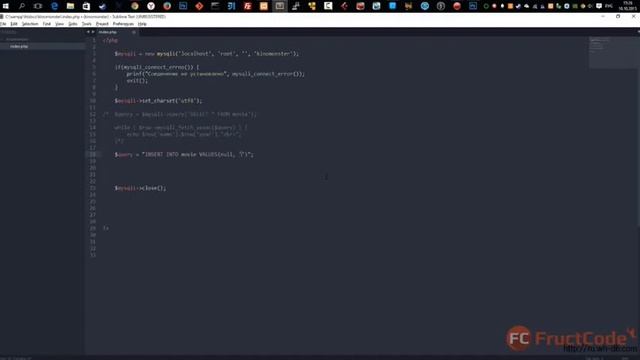Click the minimap code preview

pyautogui.click(x=612, y=52)
